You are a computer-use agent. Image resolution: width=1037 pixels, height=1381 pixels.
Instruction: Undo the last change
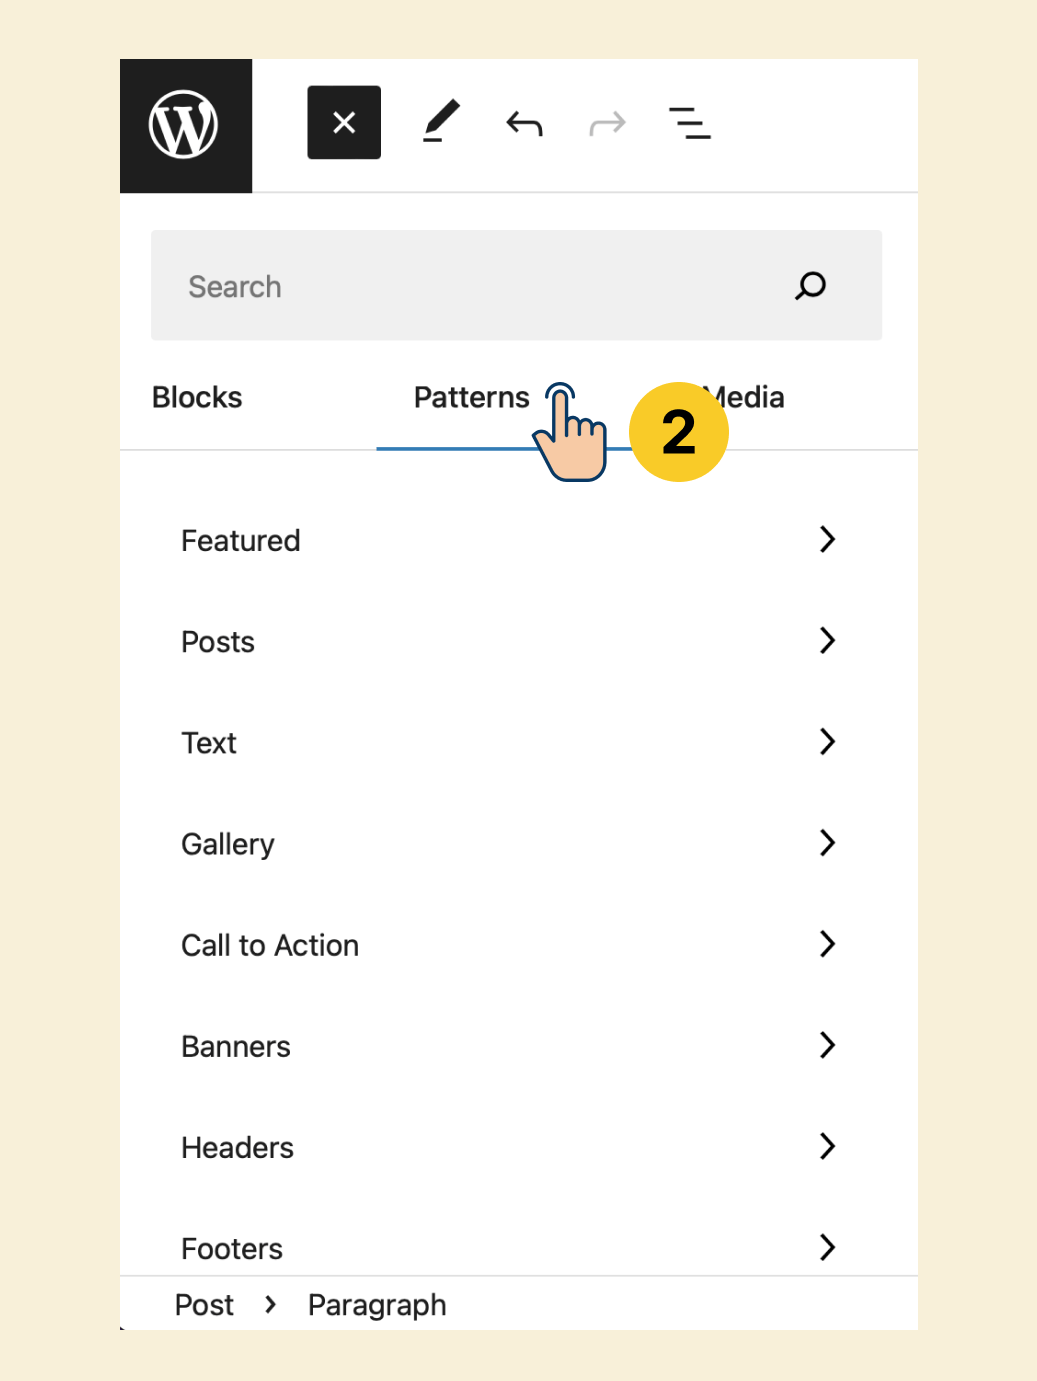[524, 124]
